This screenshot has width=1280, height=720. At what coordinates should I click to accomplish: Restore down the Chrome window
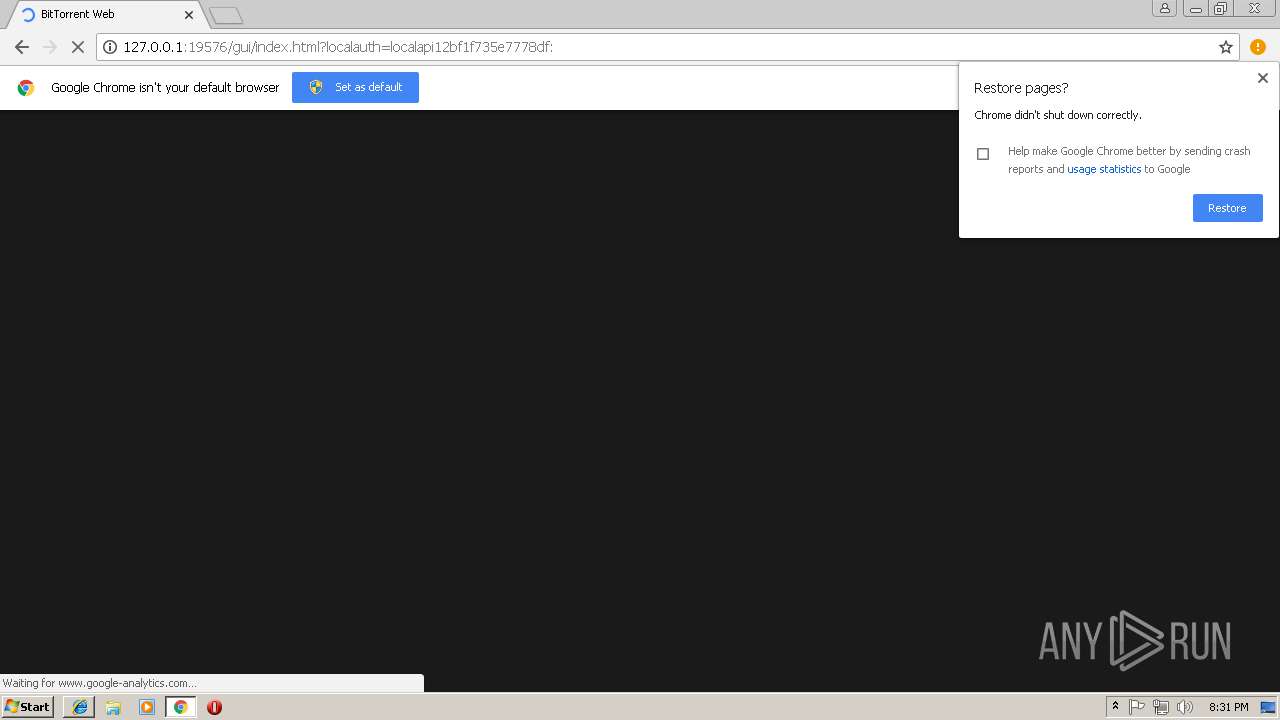[x=1221, y=9]
